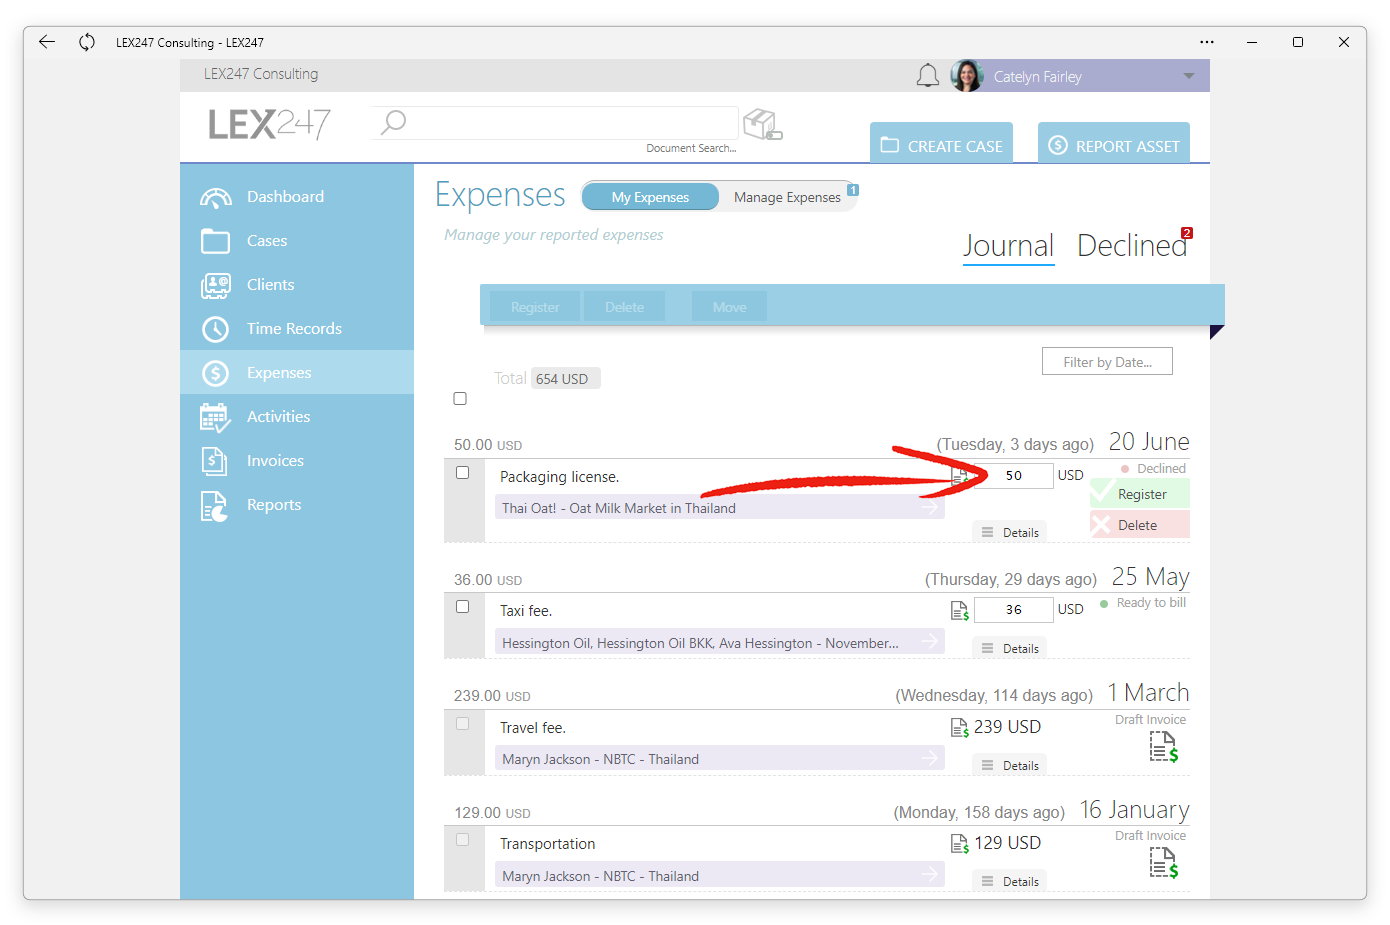Click the arrow on Hessington Oil case link

click(x=931, y=641)
